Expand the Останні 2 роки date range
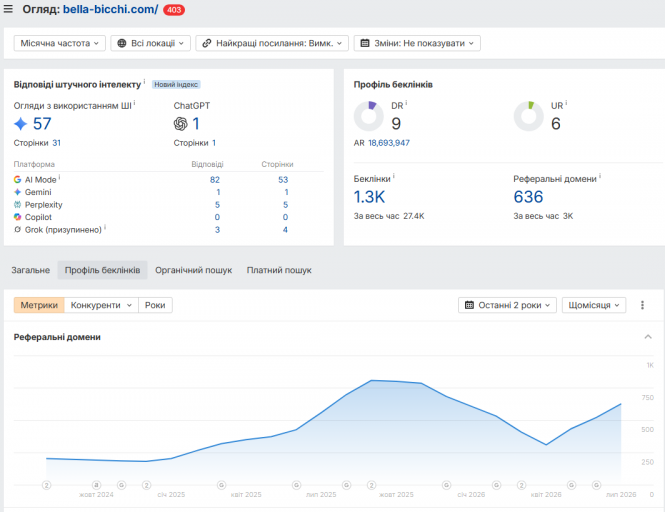Image resolution: width=665 pixels, height=512 pixels. coord(507,305)
